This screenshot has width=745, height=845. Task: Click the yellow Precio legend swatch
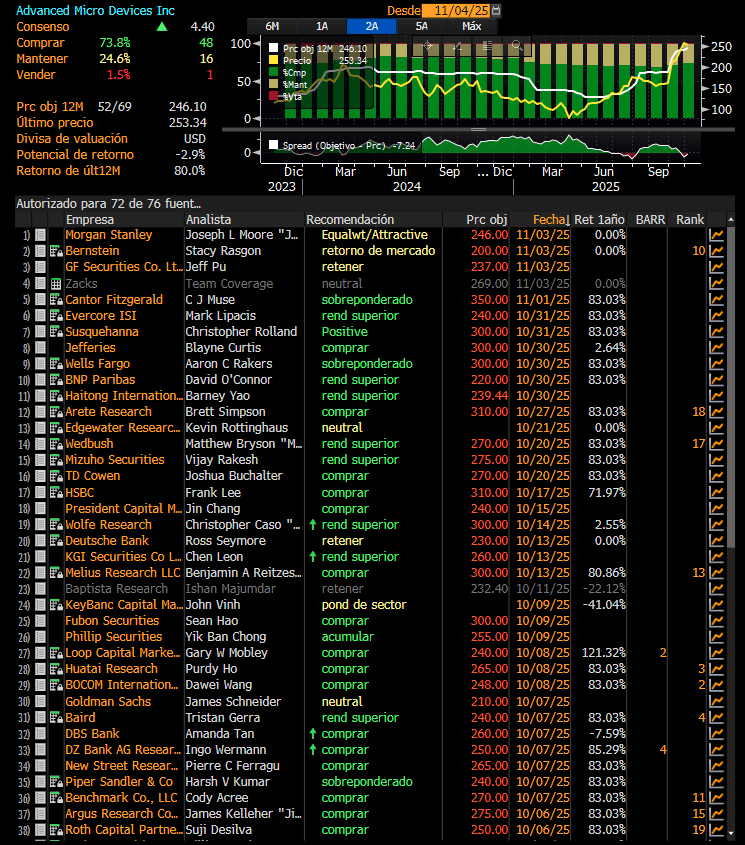(273, 60)
